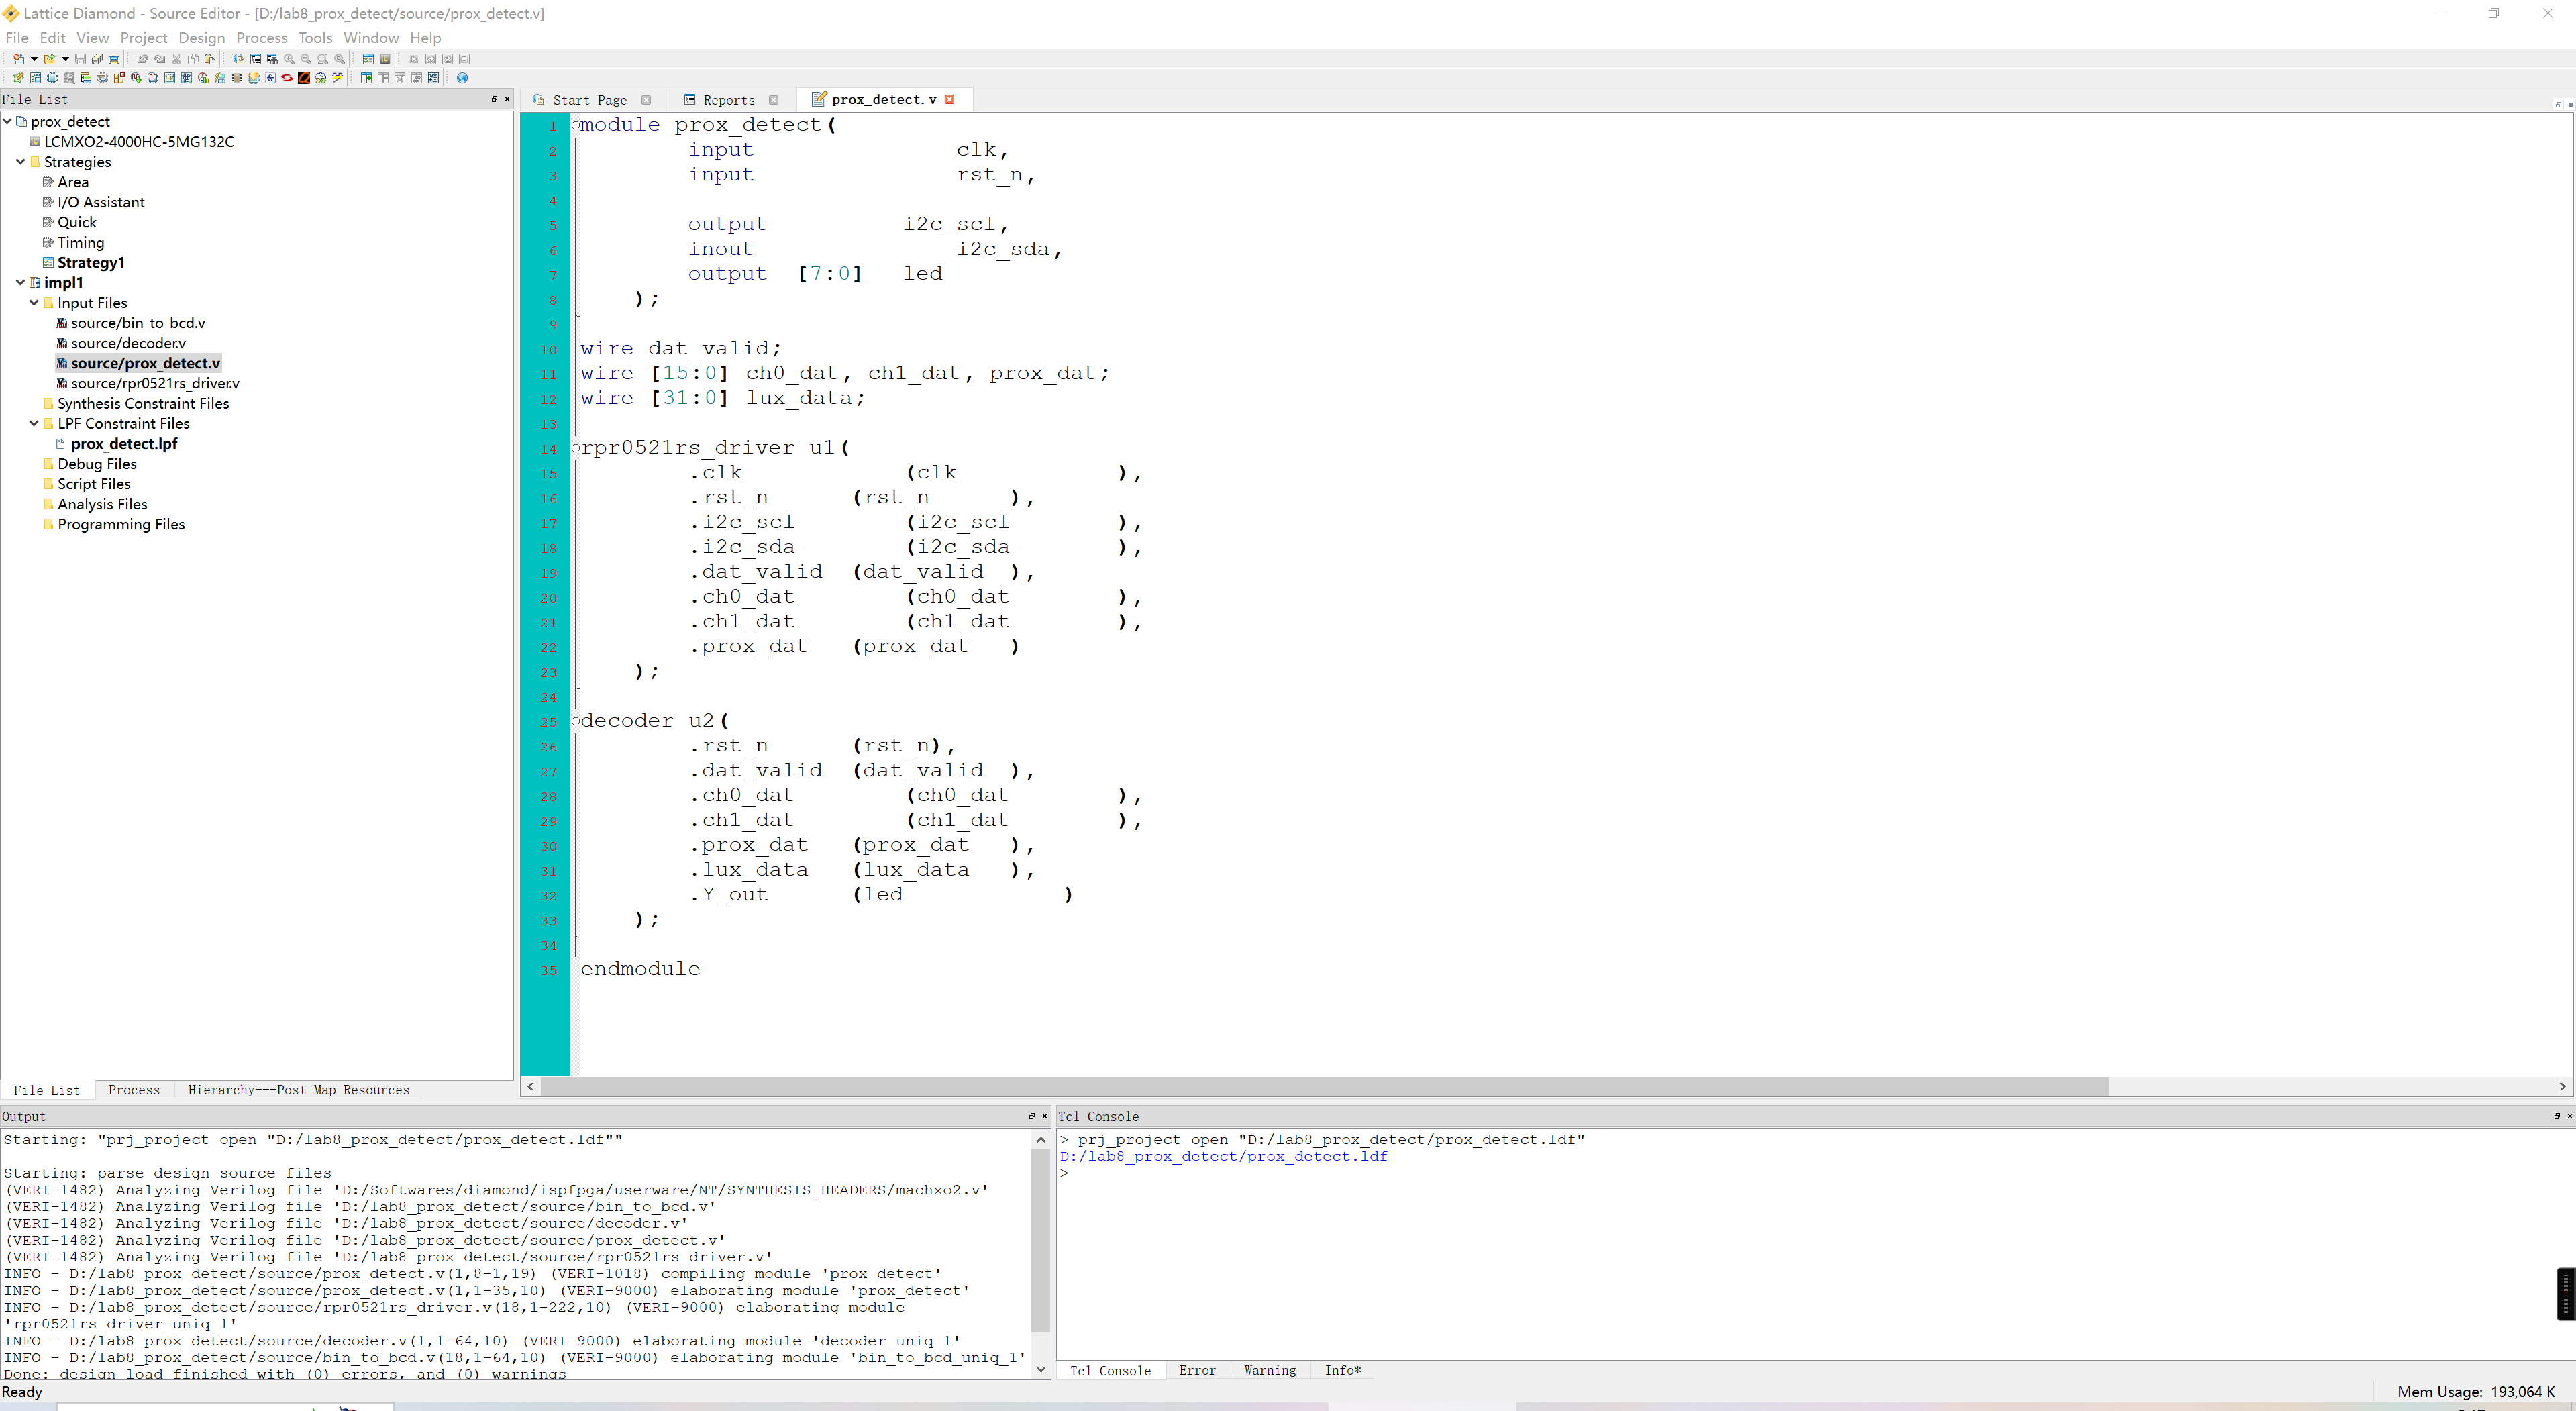Open the Physical View tool
This screenshot has height=1411, width=2576.
pyautogui.click(x=186, y=78)
